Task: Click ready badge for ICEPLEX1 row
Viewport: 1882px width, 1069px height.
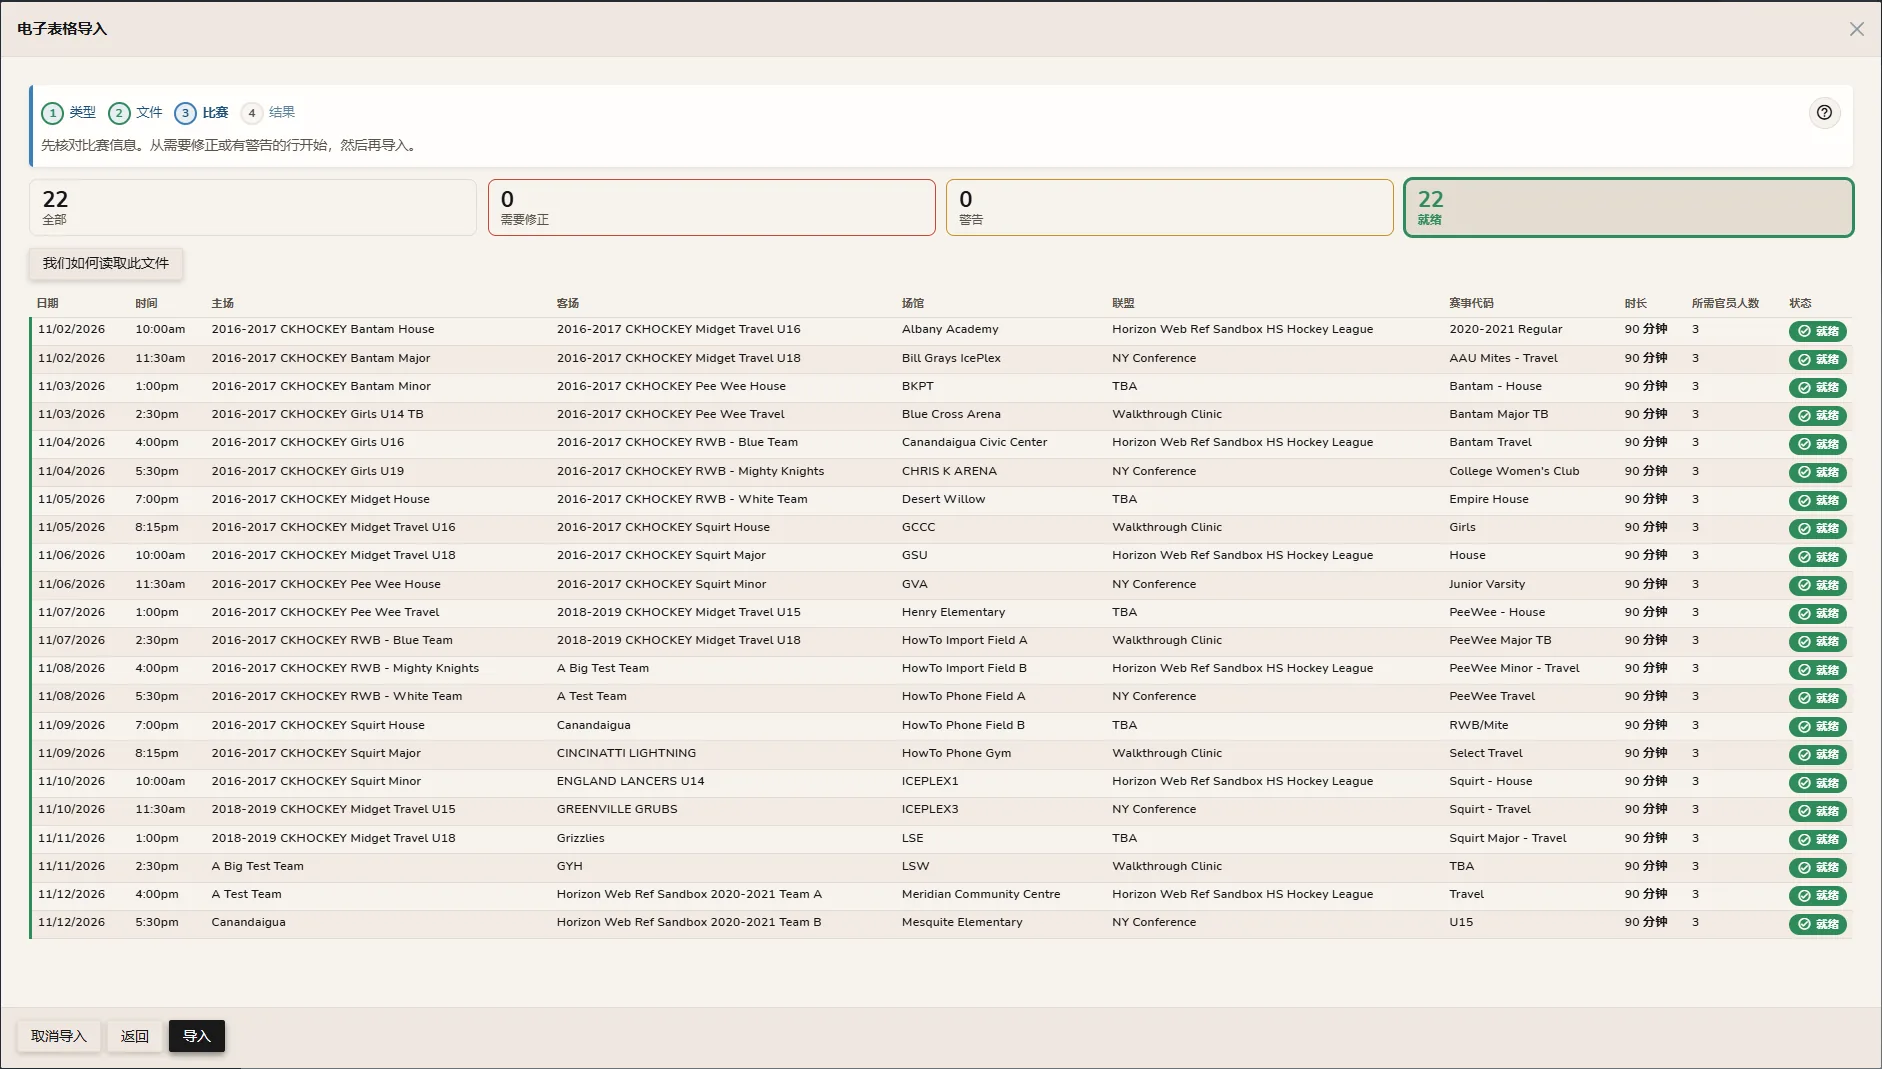Action: 1817,783
